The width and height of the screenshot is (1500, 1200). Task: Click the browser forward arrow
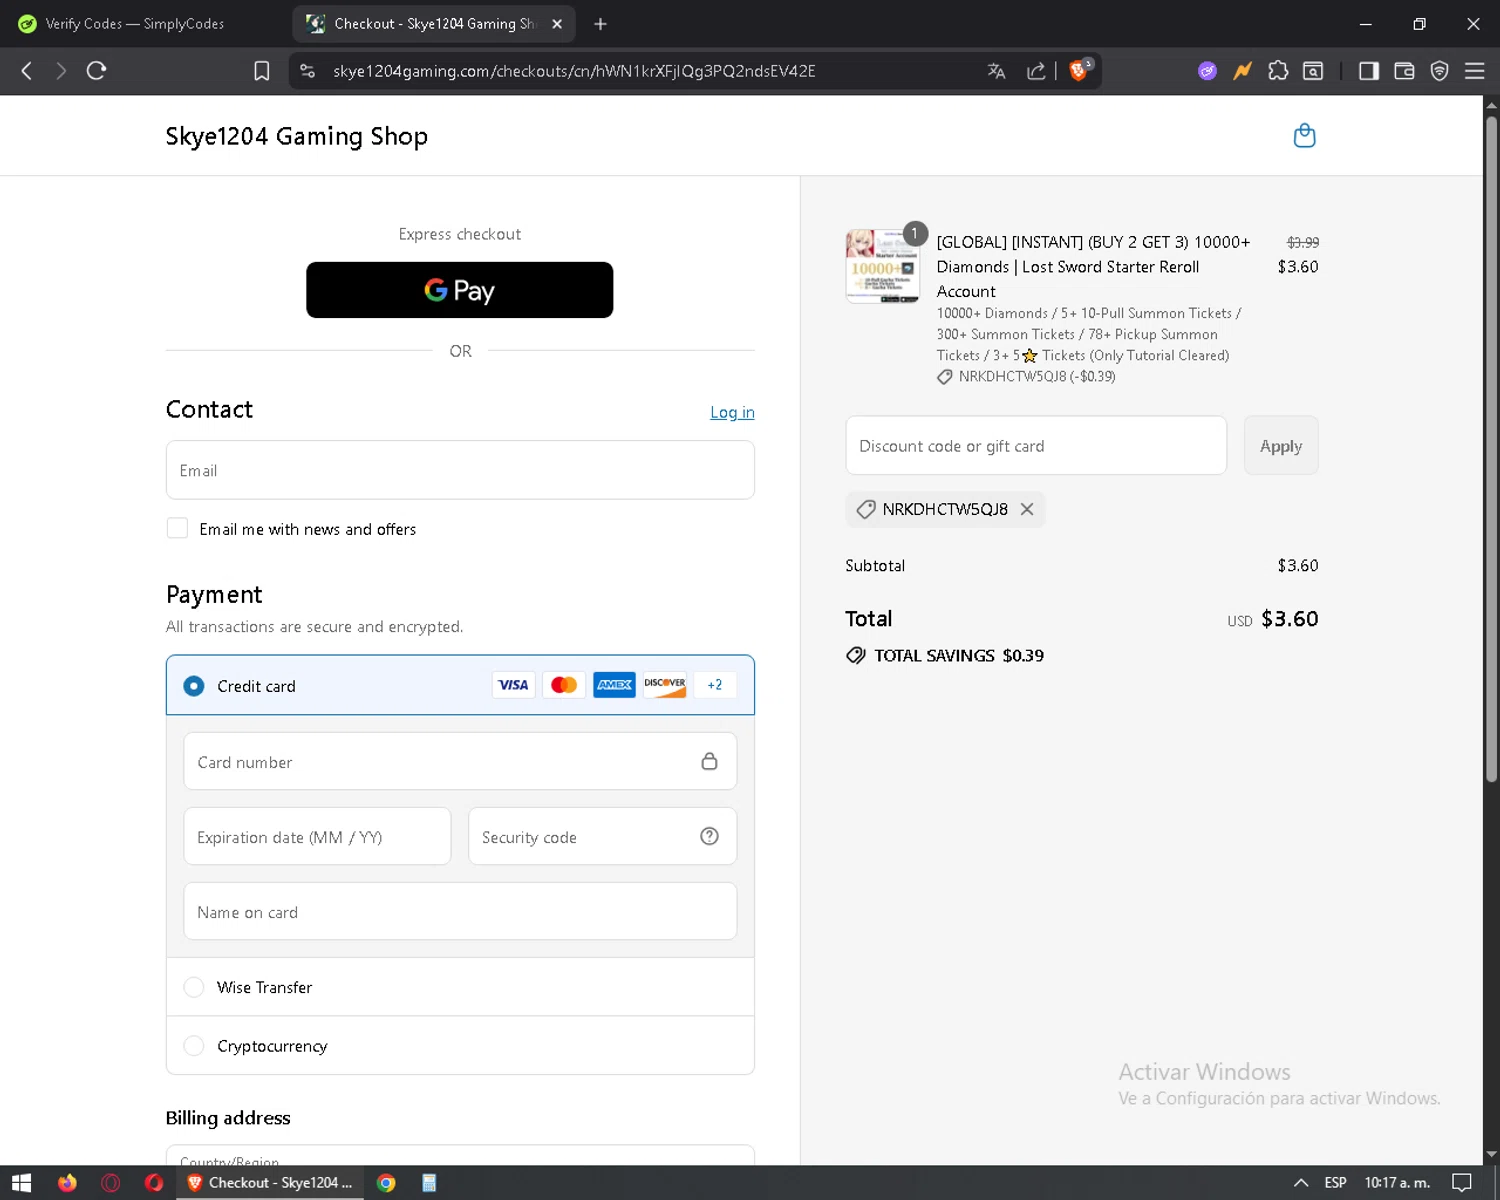61,71
